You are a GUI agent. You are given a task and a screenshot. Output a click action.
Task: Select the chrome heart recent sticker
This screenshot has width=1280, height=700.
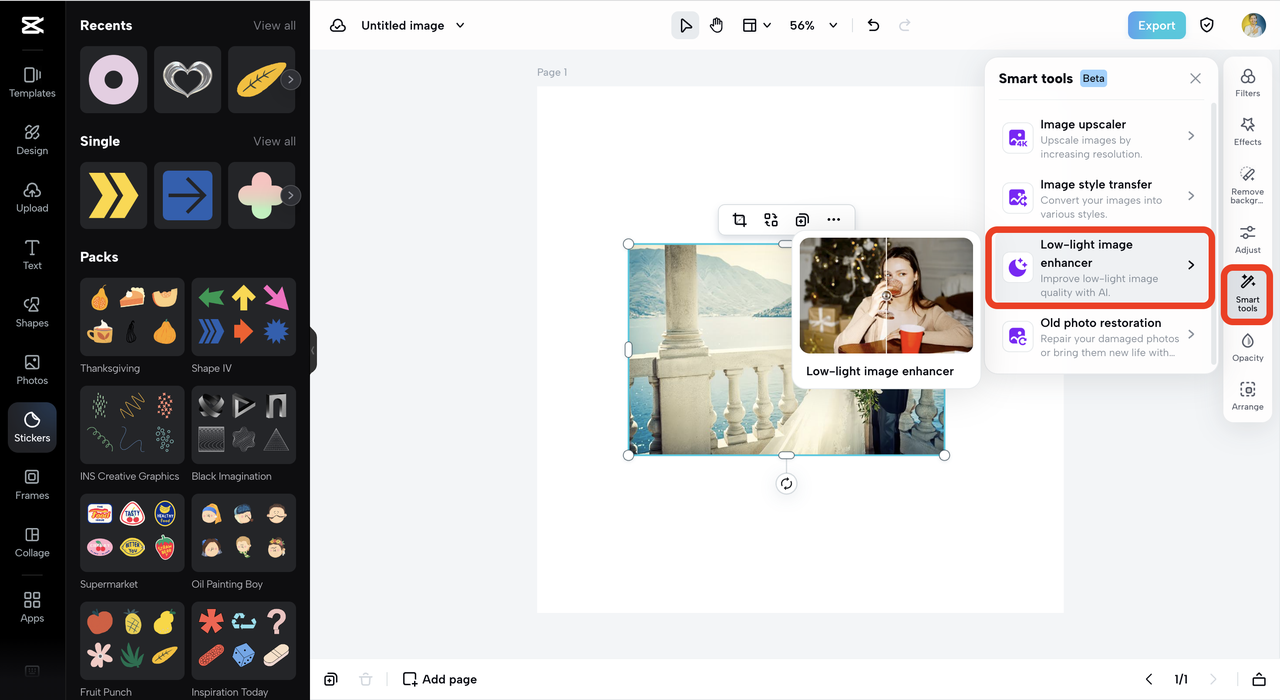(x=187, y=79)
